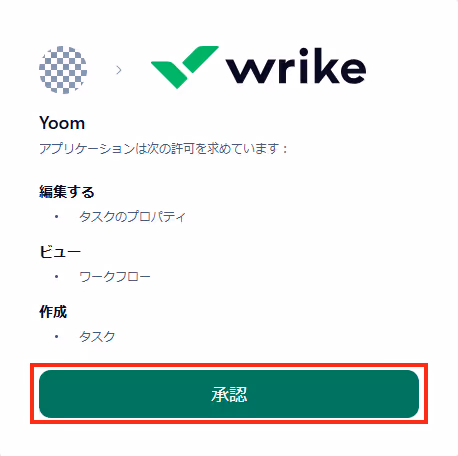Click the ワークフロー permission item
Viewport: 458px width, 456px height.
115,277
